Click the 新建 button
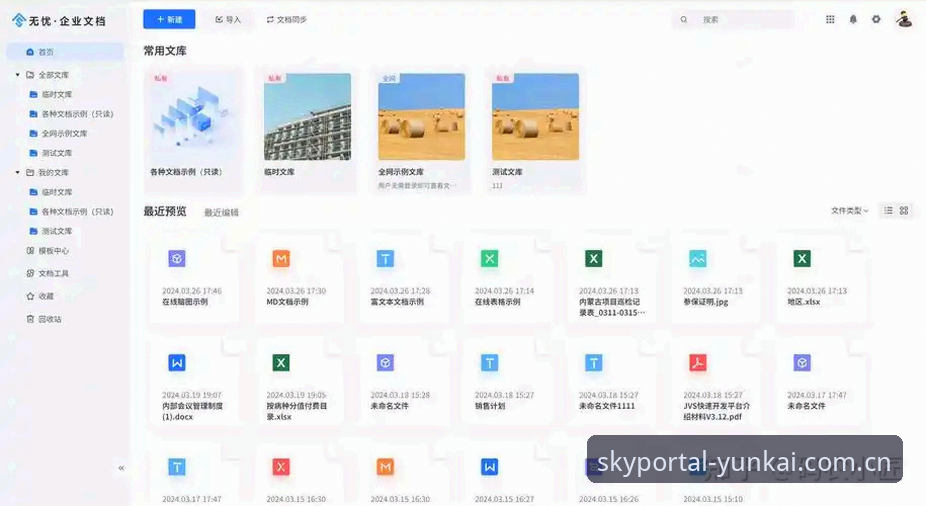The height and width of the screenshot is (506, 926). 169,19
